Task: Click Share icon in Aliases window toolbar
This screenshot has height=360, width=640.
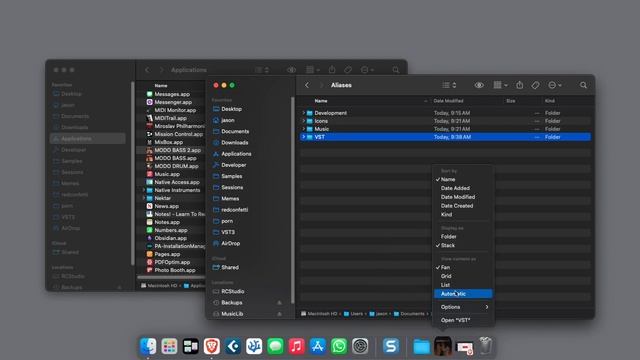Action: [520, 85]
